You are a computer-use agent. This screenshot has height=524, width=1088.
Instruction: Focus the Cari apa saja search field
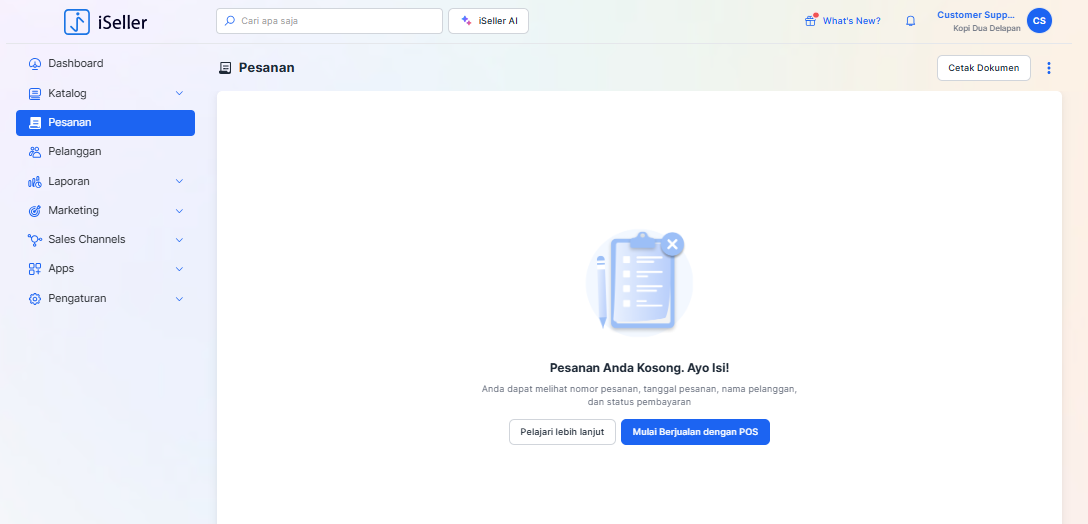[x=329, y=21]
